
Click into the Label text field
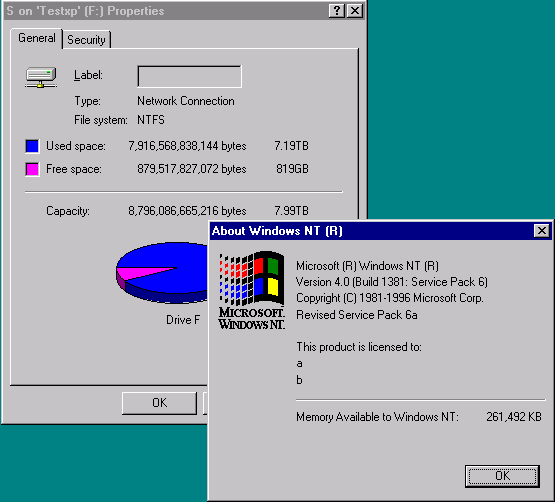(x=190, y=76)
